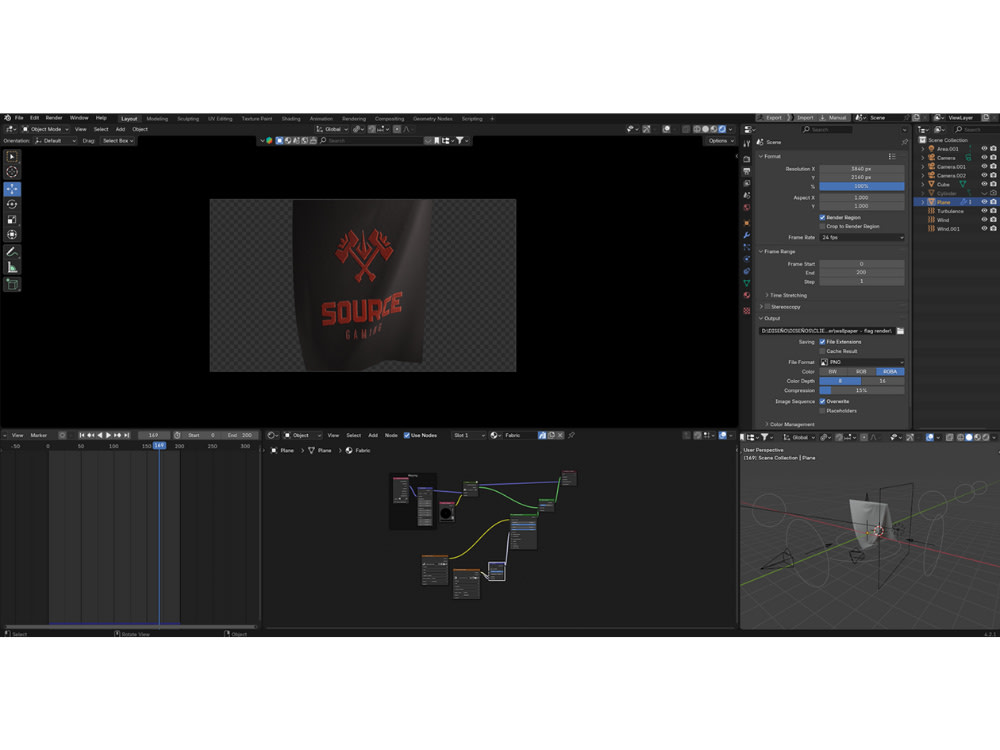Select the Select Box tool in viewport toolbar
Screen dimensions: 1000x750
[12, 157]
